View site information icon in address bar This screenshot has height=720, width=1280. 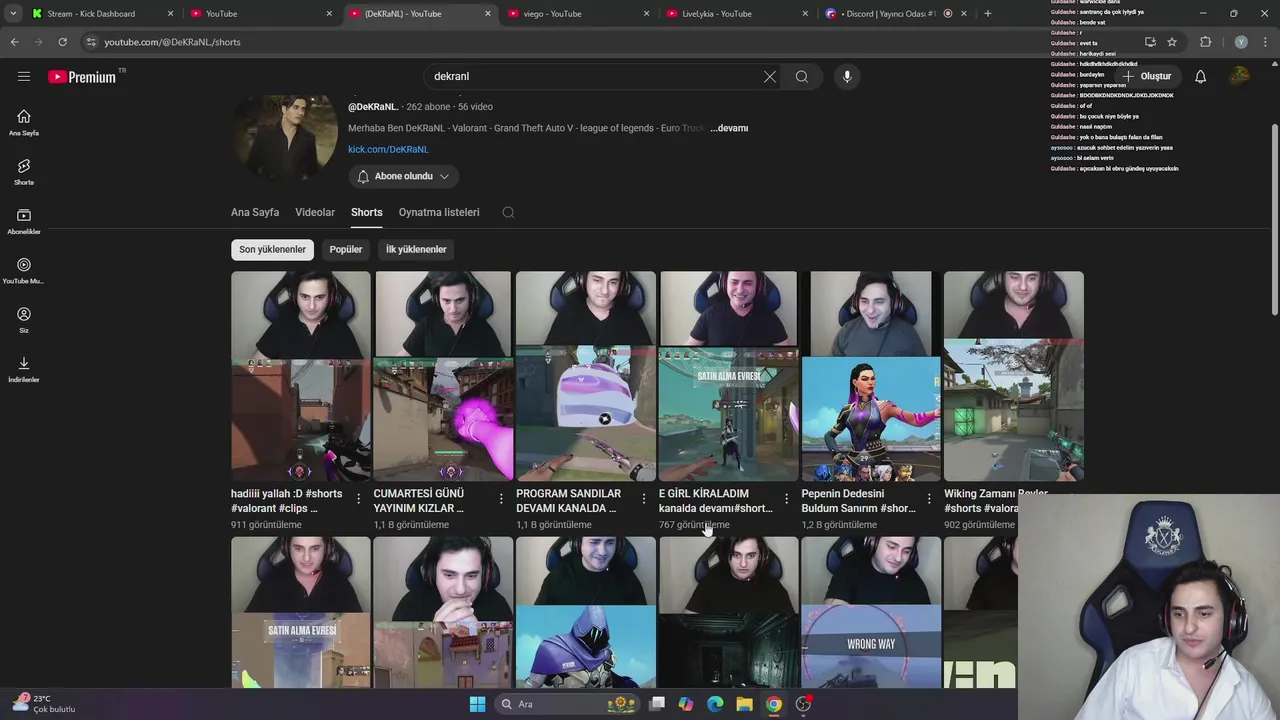click(x=91, y=42)
